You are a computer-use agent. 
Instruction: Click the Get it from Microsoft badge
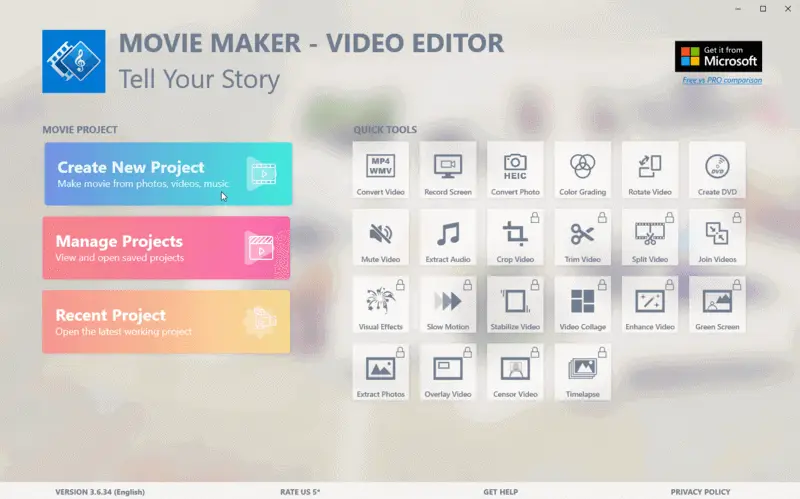coord(718,56)
